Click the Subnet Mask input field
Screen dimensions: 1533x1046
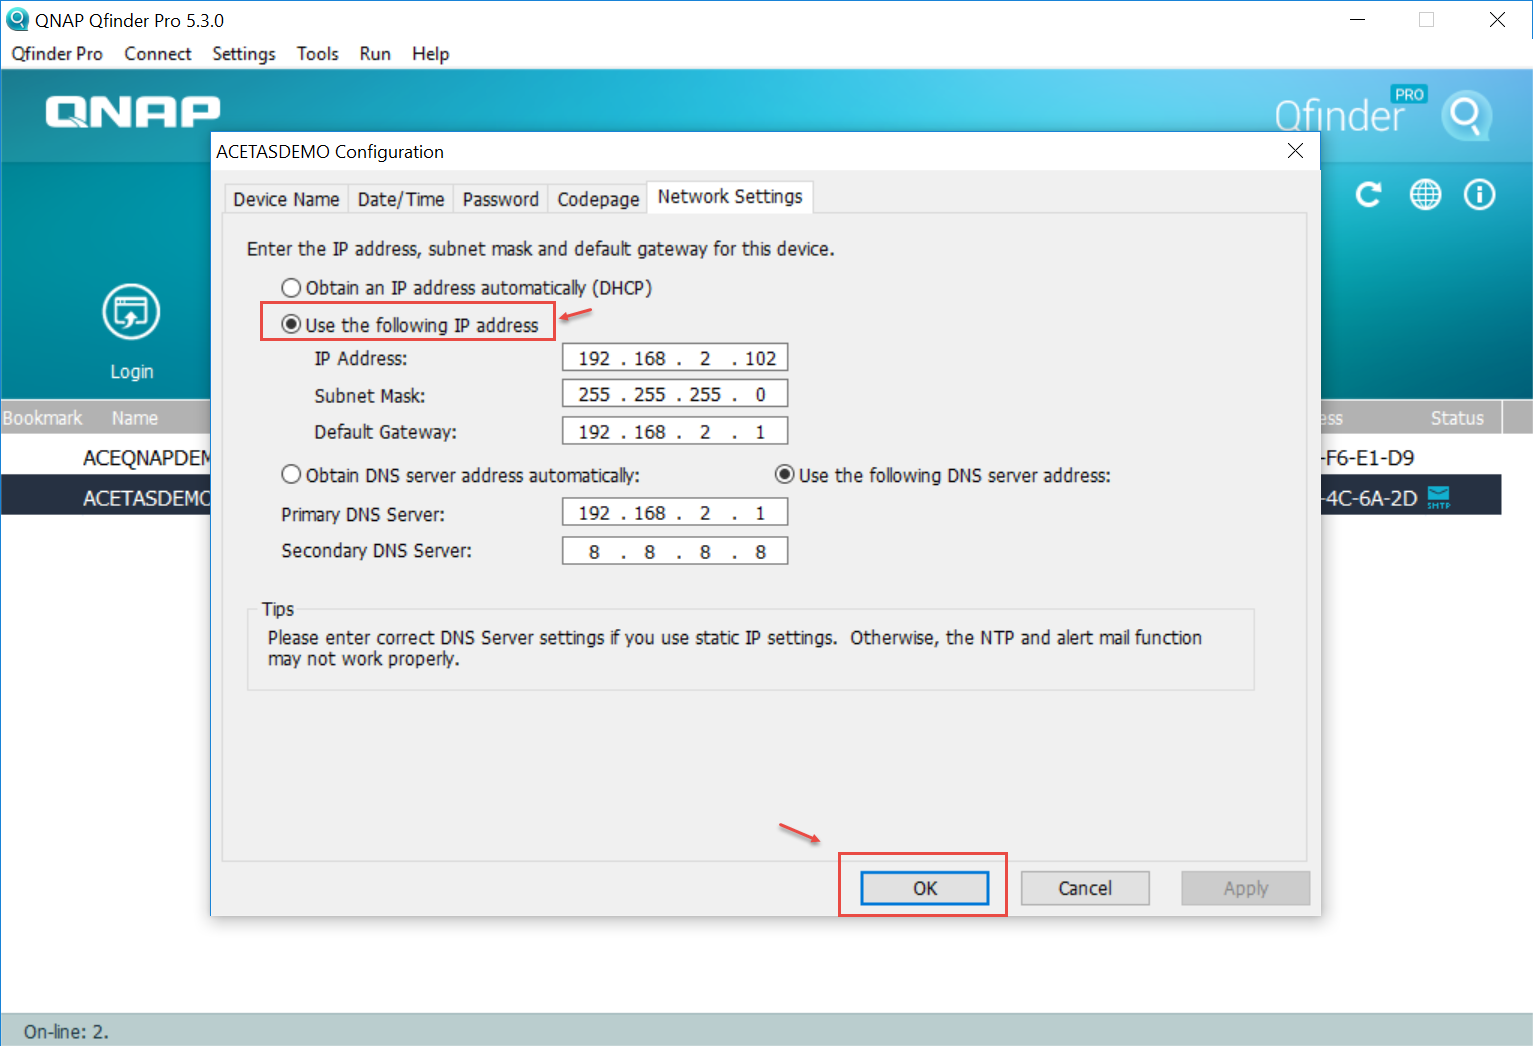coord(675,395)
